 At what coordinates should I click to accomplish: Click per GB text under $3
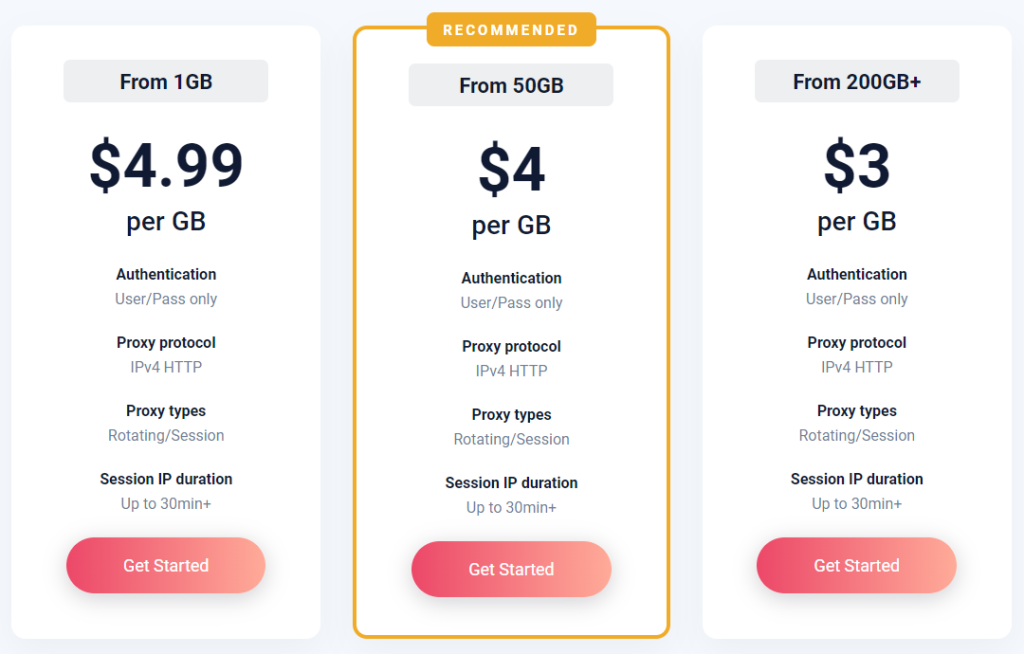(x=857, y=221)
